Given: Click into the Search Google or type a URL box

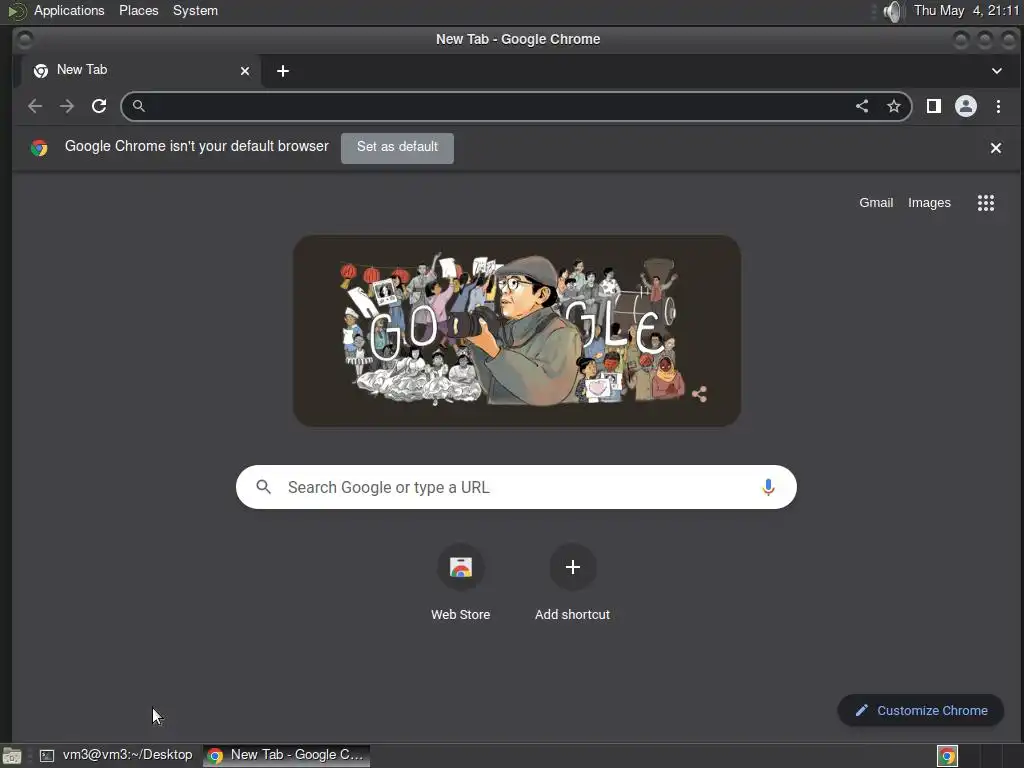Looking at the screenshot, I should click(516, 487).
